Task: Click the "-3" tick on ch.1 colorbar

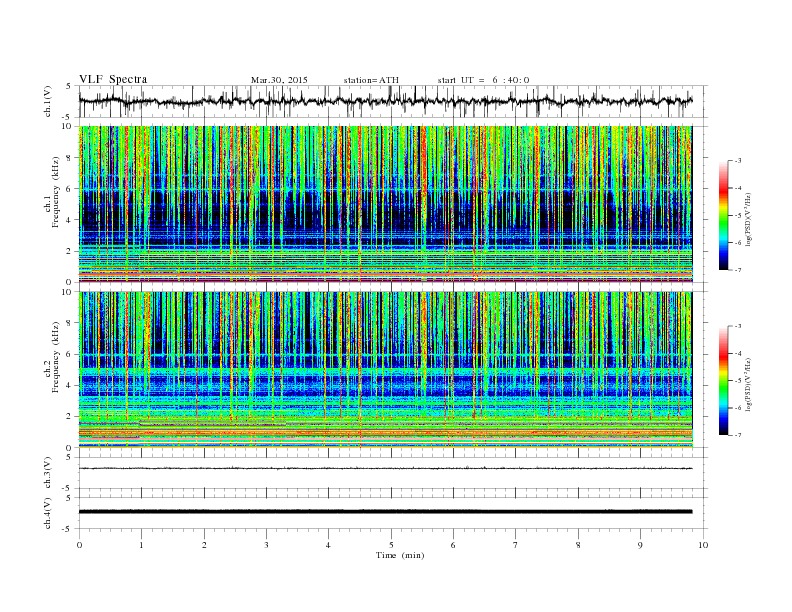Action: (737, 161)
